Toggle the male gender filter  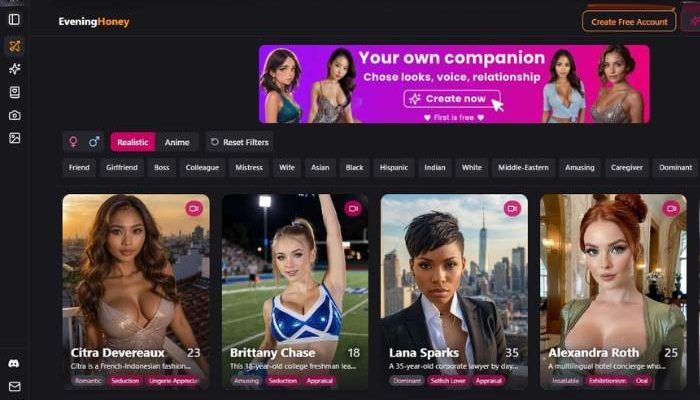[94, 142]
